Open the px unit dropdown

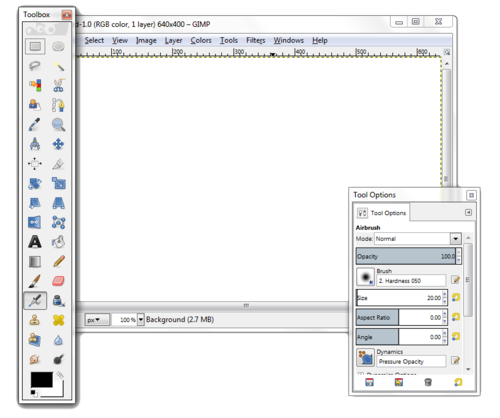97,320
